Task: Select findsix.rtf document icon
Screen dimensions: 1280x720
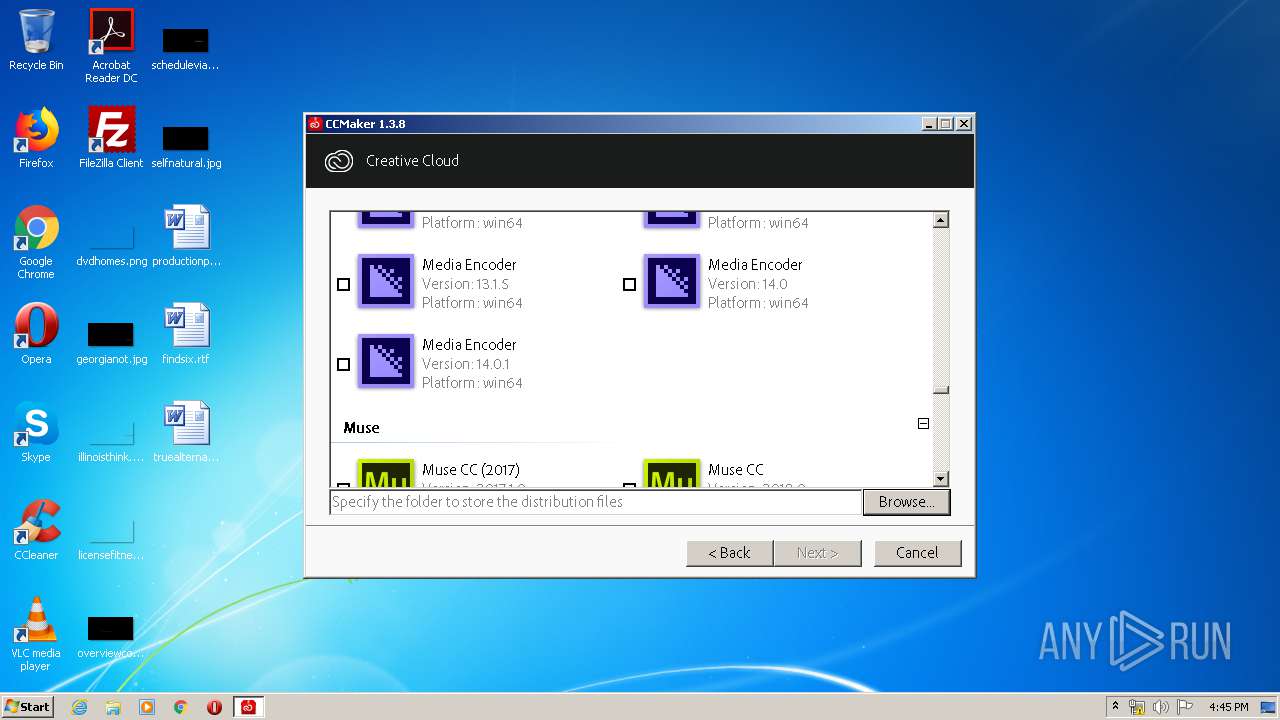Action: (186, 334)
